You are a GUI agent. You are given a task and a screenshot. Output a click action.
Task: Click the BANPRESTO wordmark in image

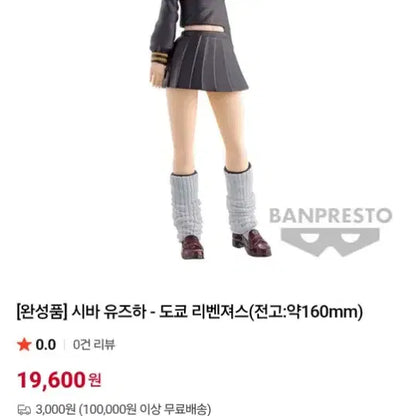[x=330, y=216]
